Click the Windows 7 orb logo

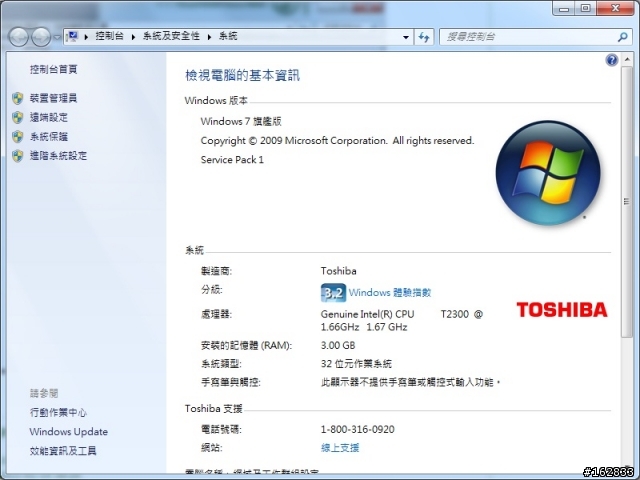(548, 173)
